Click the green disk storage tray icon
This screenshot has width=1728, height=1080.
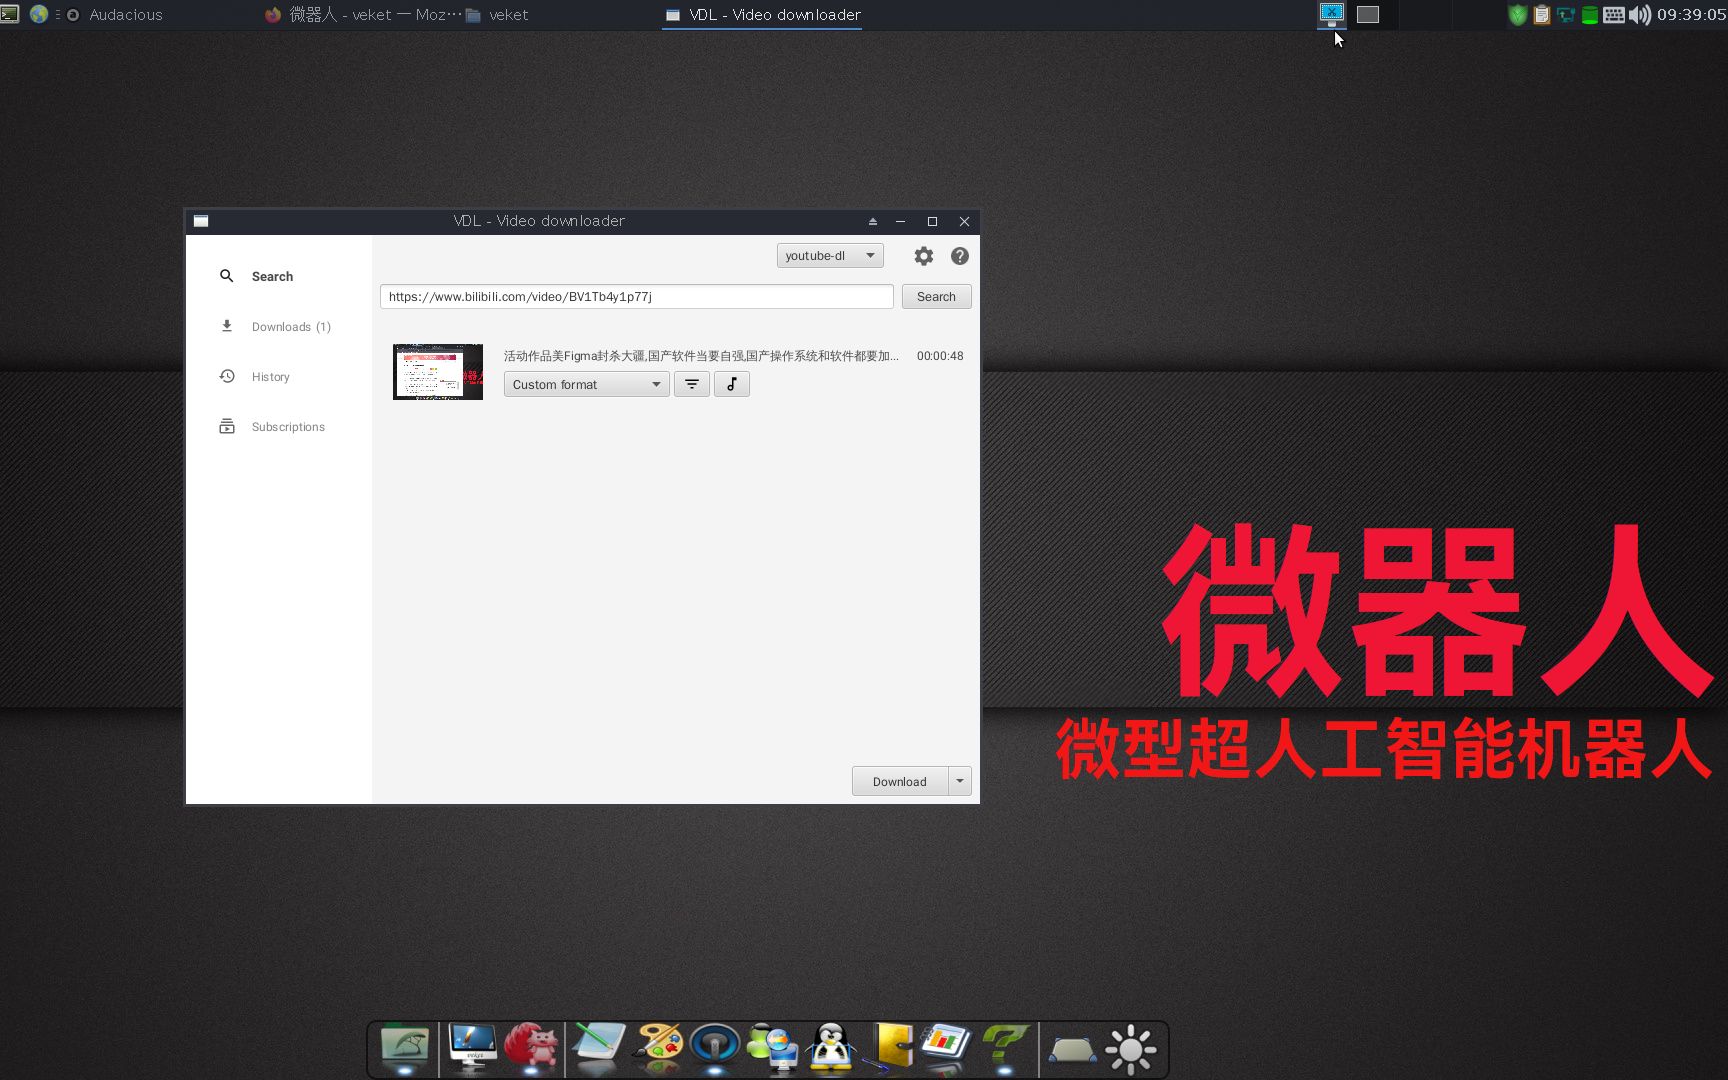tap(1589, 14)
